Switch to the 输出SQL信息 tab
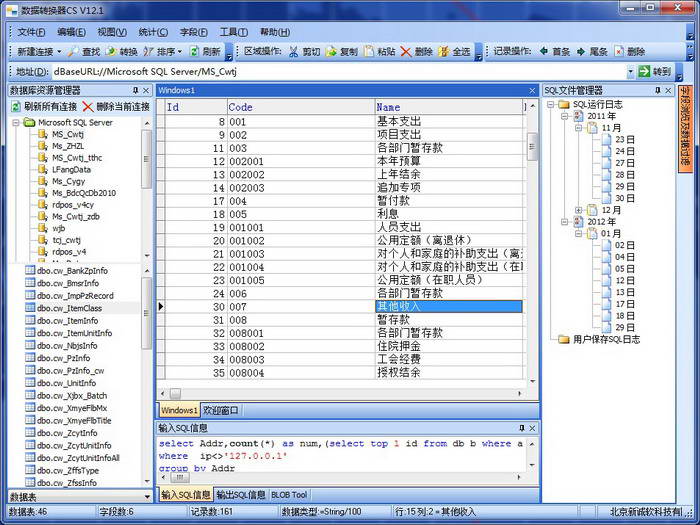The width and height of the screenshot is (700, 525). 240,494
